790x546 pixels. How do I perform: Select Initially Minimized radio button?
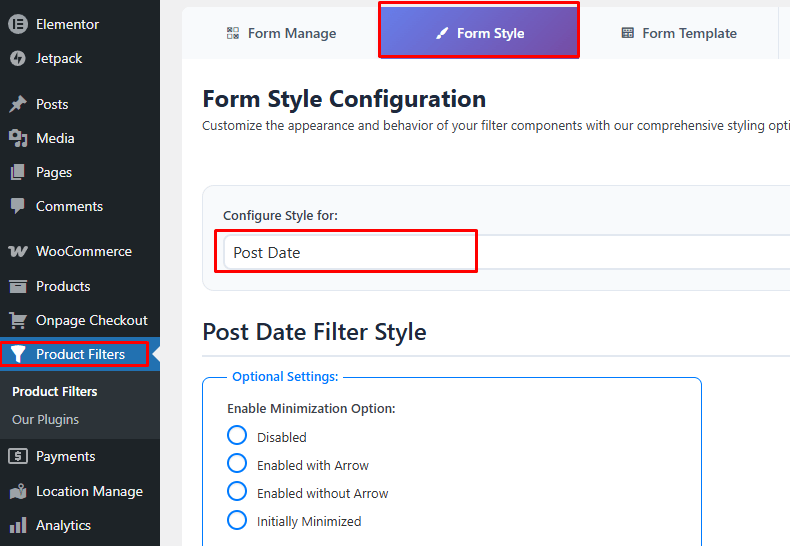pos(237,520)
